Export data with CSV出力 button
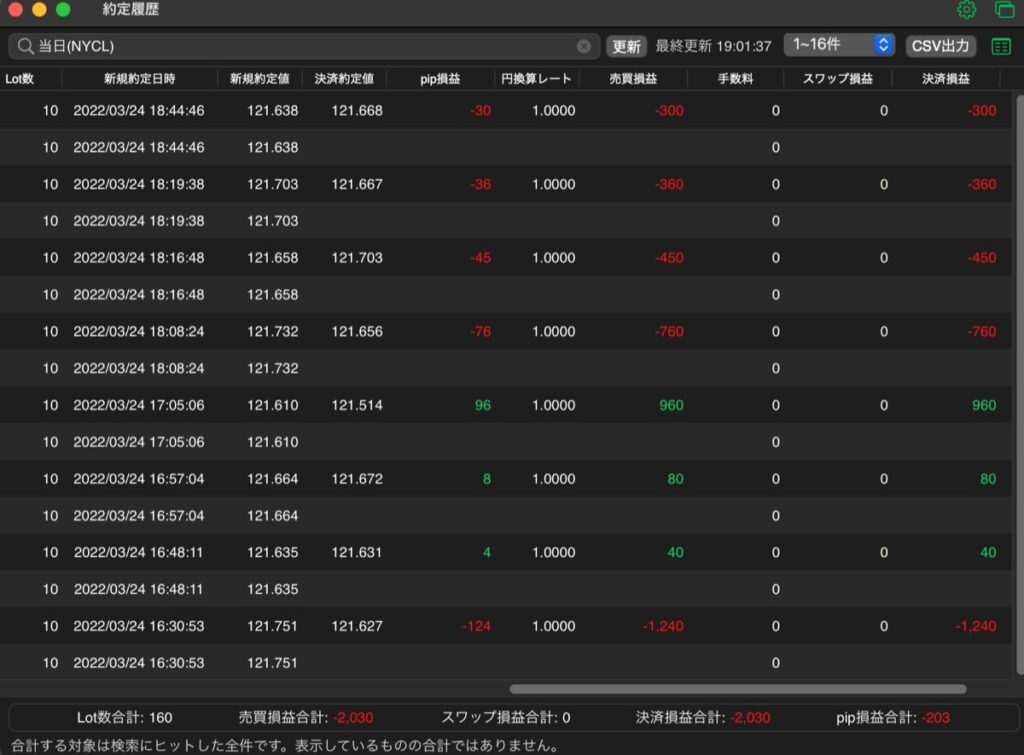Viewport: 1024px width, 755px height. 940,46
